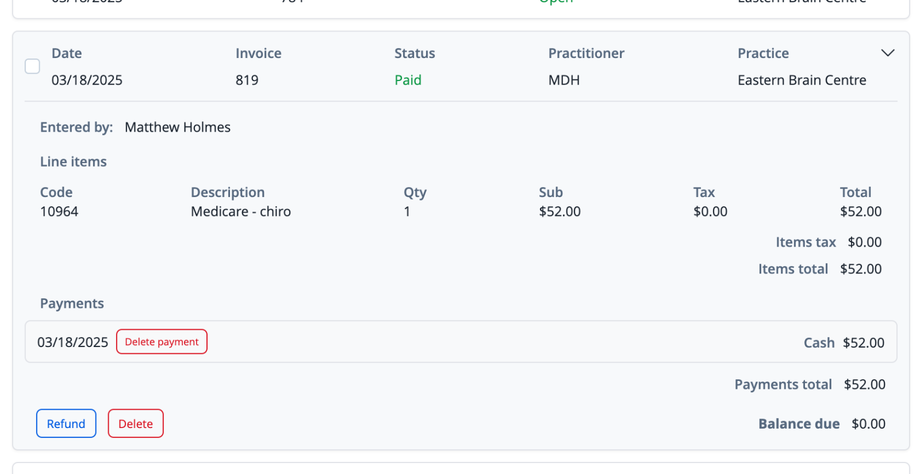Click the Line items heading
This screenshot has height=474, width=920.
73,162
